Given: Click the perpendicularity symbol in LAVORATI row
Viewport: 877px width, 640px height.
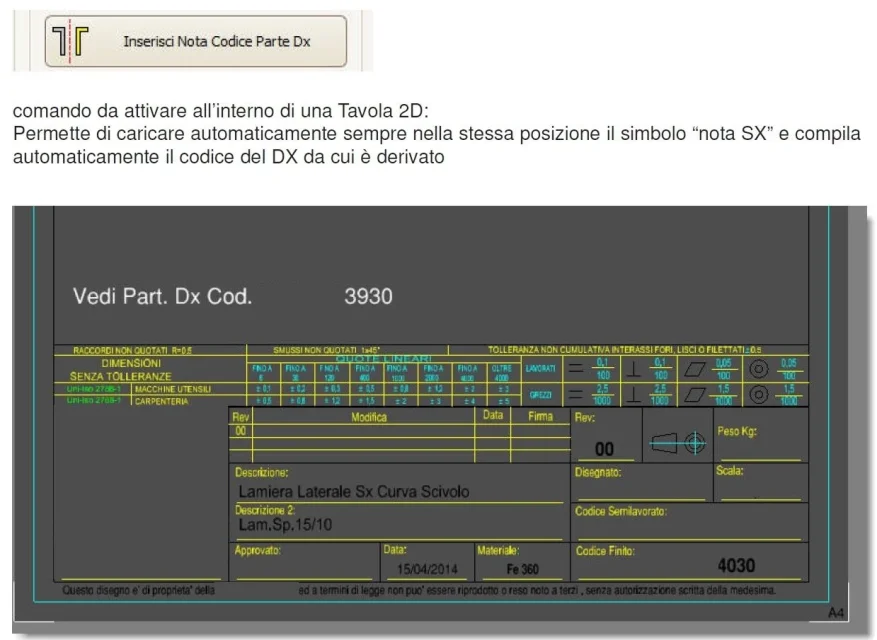Looking at the screenshot, I should pos(633,369).
